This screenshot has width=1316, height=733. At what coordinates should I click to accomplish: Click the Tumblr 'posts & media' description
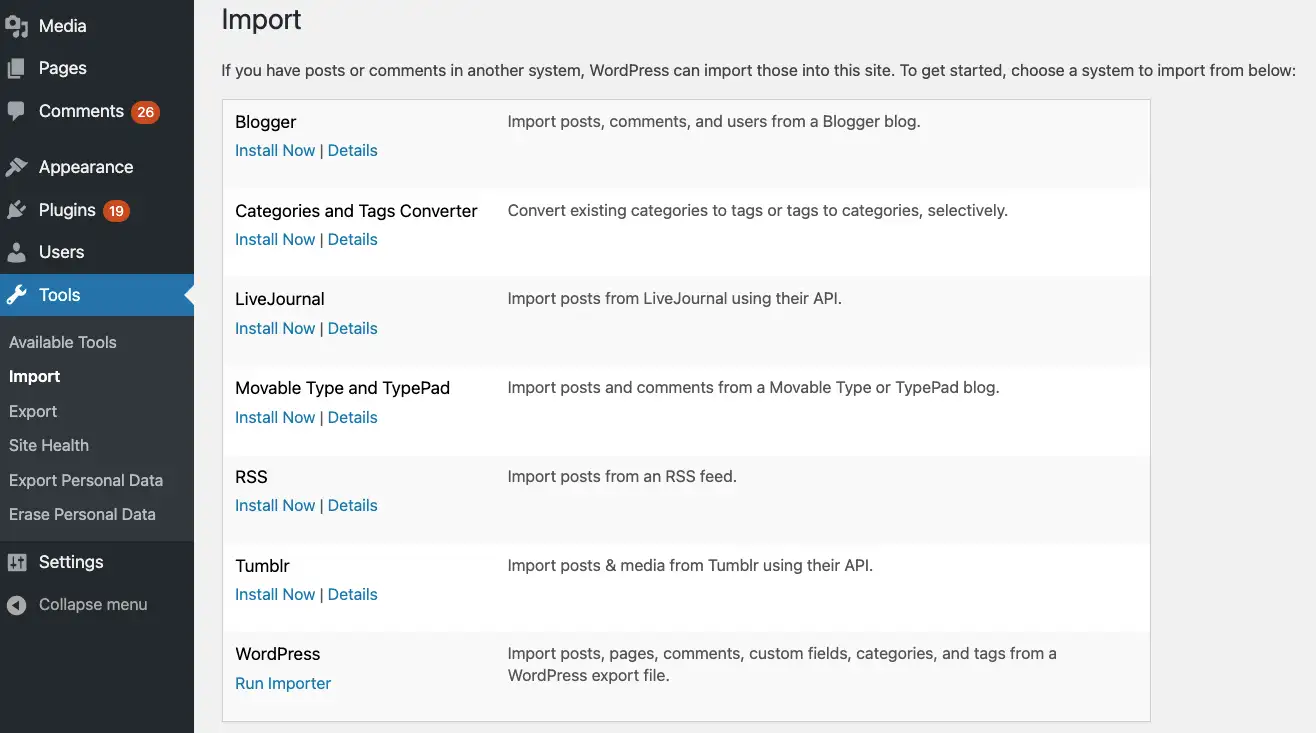click(x=691, y=566)
